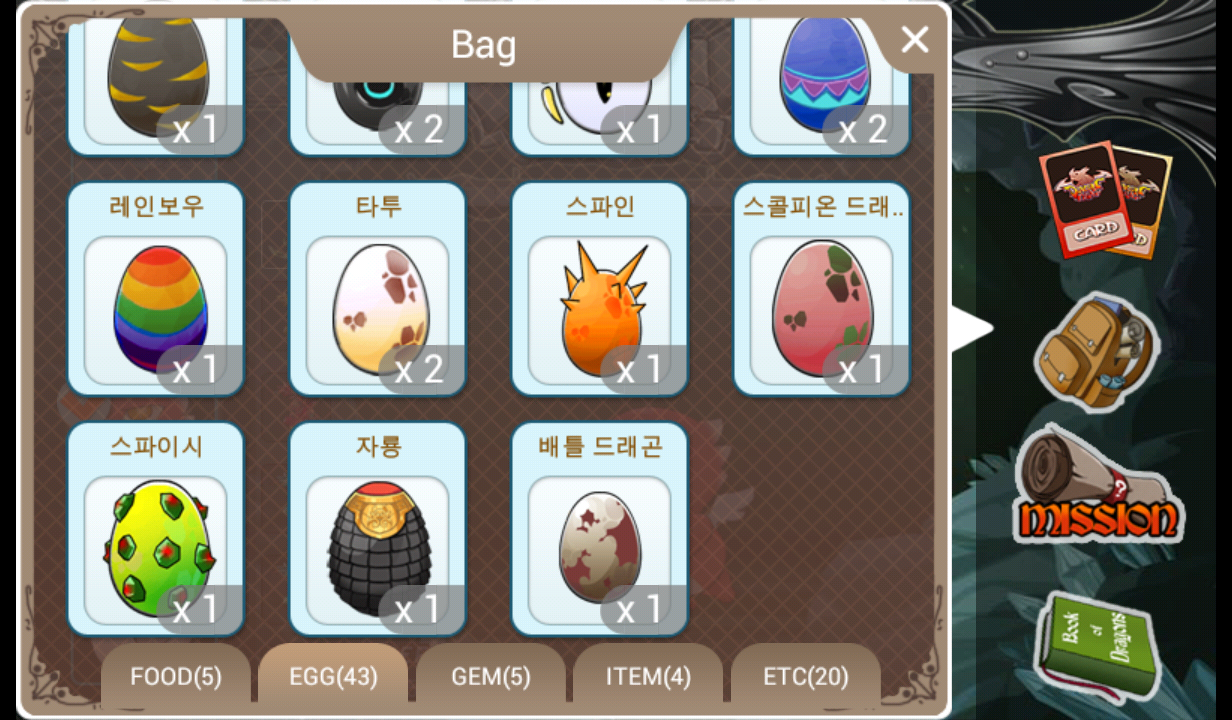Switch to the ITEM(4) tab
Screen dimensions: 1232x720
tap(648, 676)
